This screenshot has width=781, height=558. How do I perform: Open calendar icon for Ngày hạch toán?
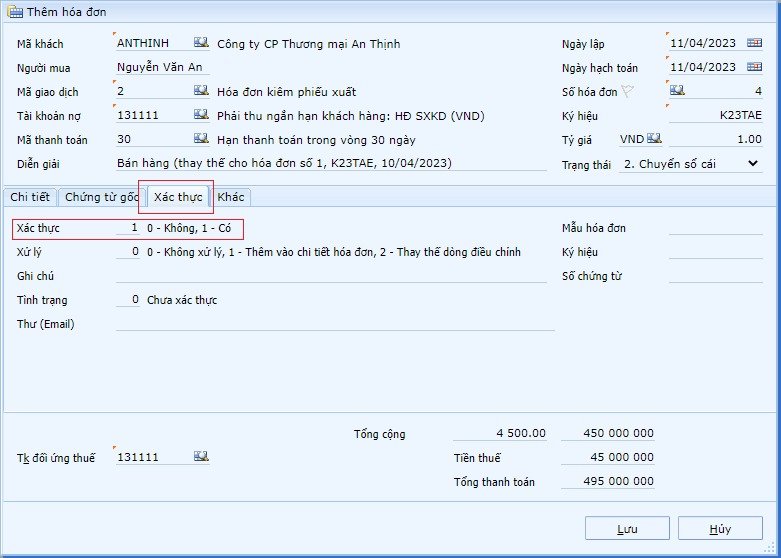click(754, 67)
